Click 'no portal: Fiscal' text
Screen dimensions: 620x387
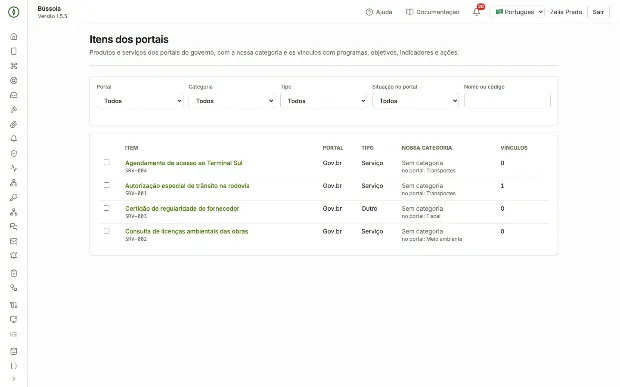[421, 216]
